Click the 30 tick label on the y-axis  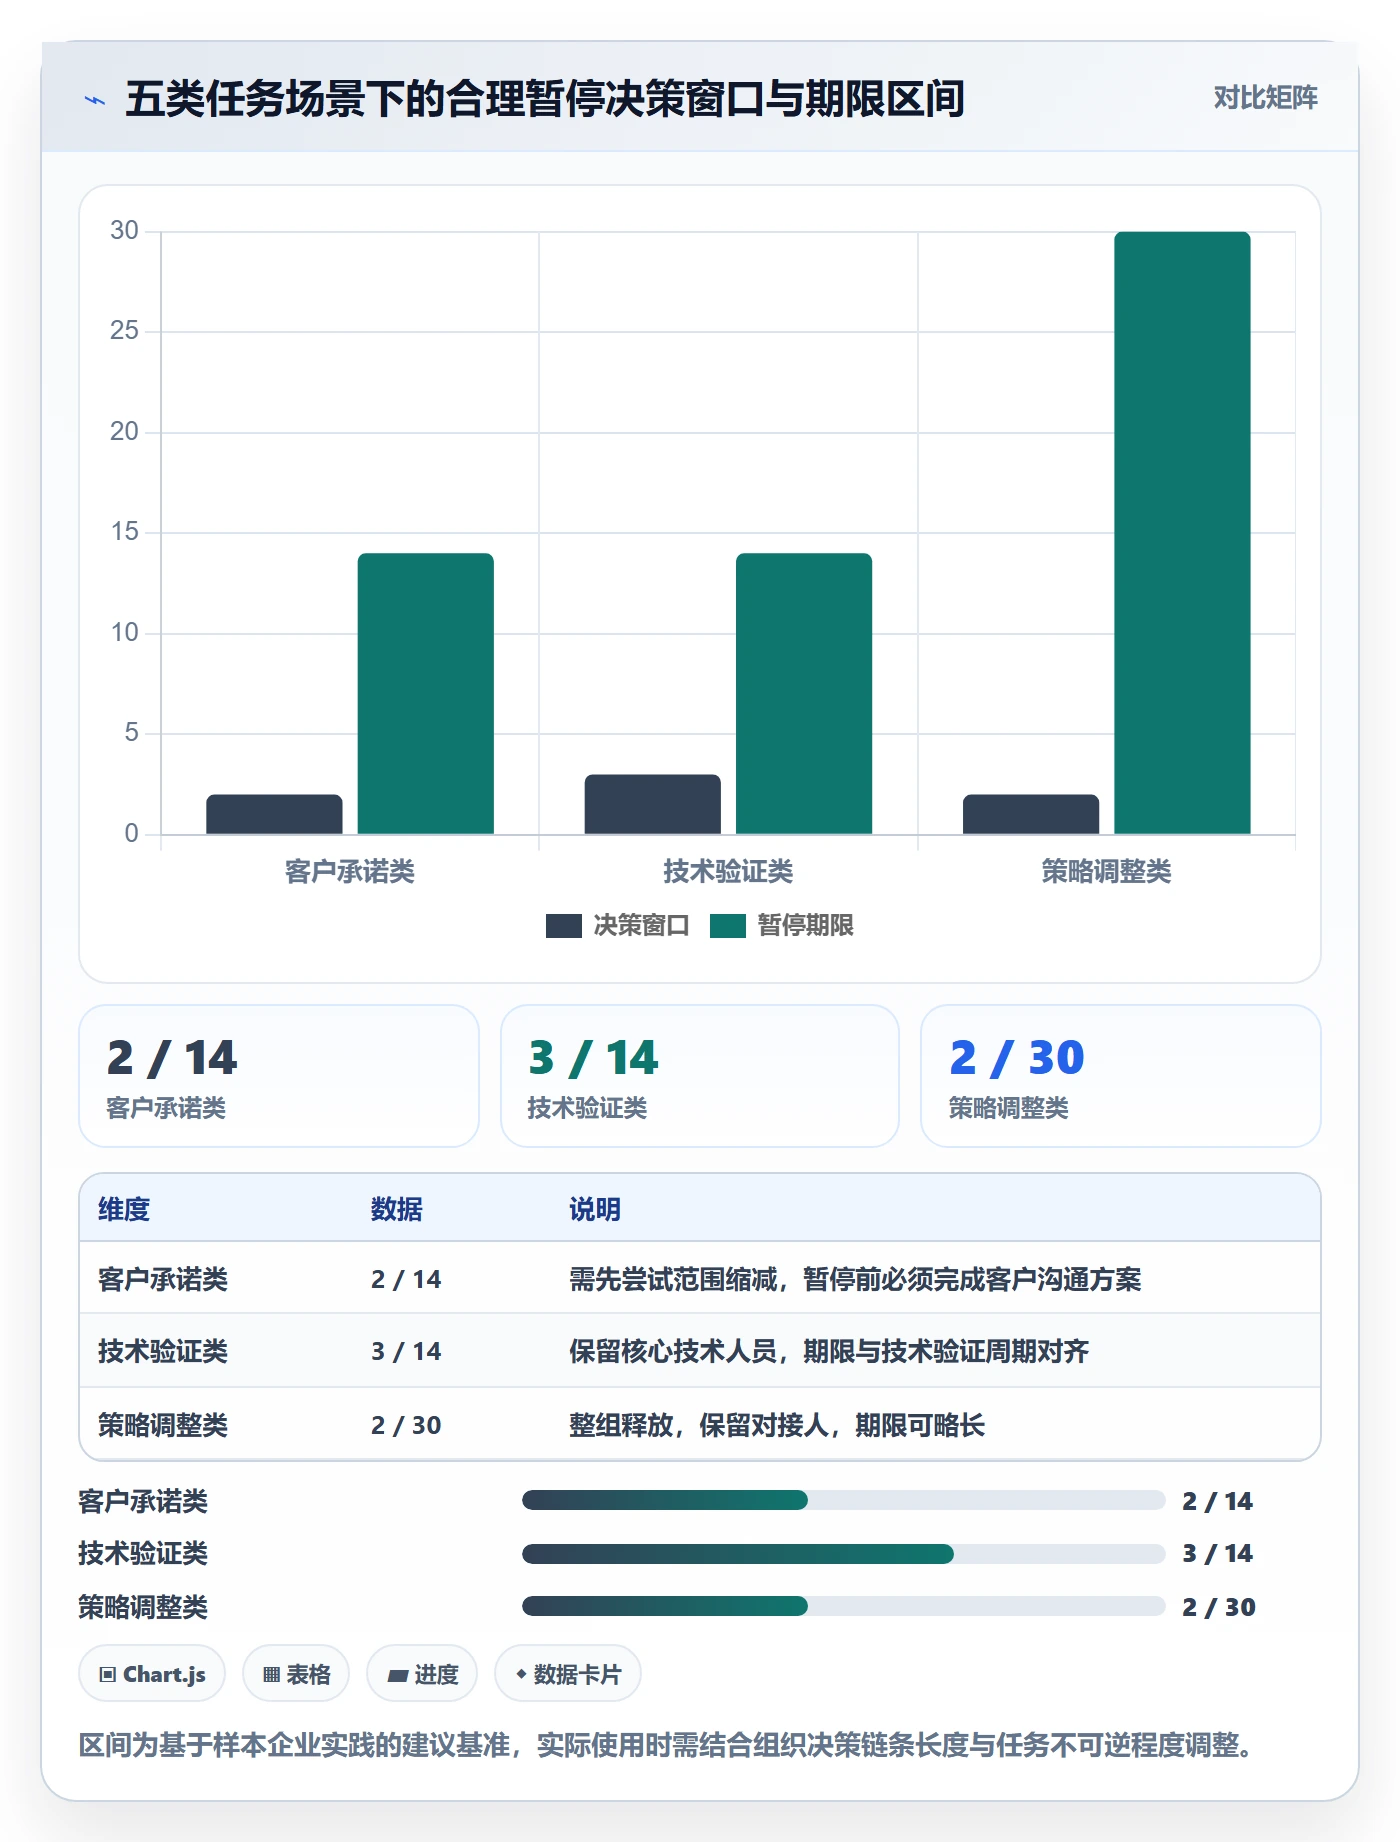click(x=124, y=231)
